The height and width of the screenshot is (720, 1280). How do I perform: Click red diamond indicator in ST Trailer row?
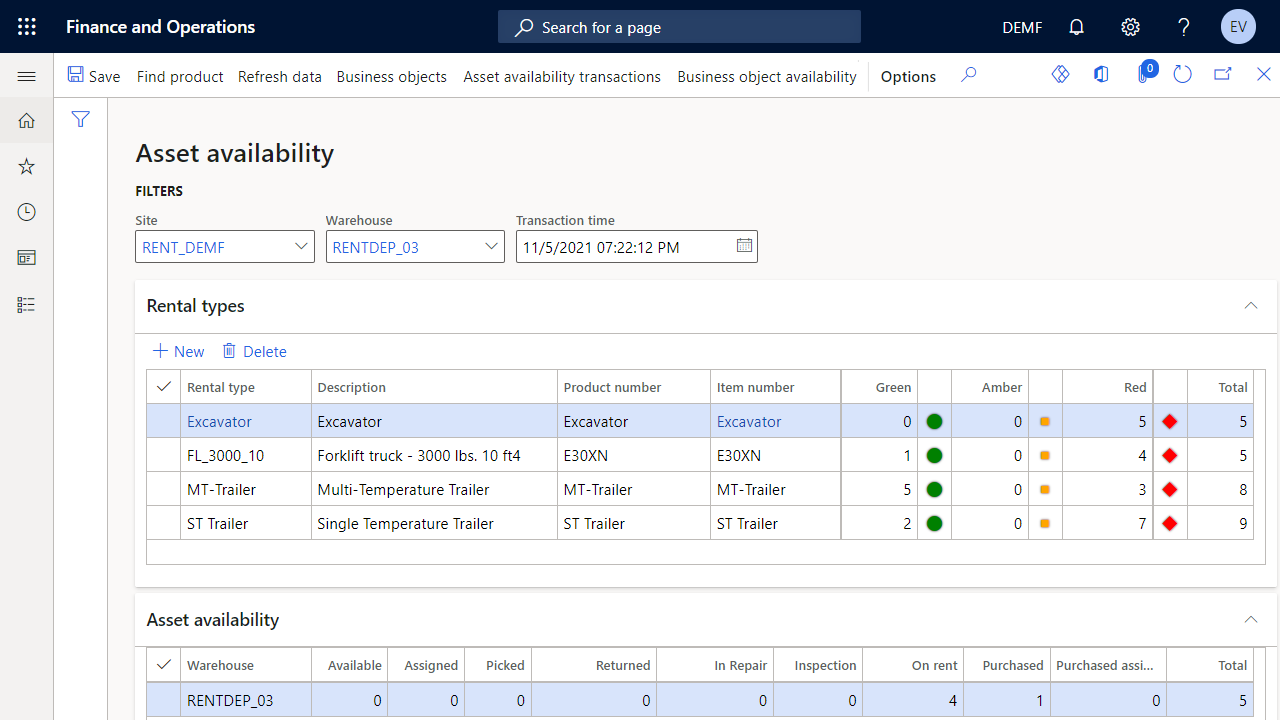point(1170,524)
